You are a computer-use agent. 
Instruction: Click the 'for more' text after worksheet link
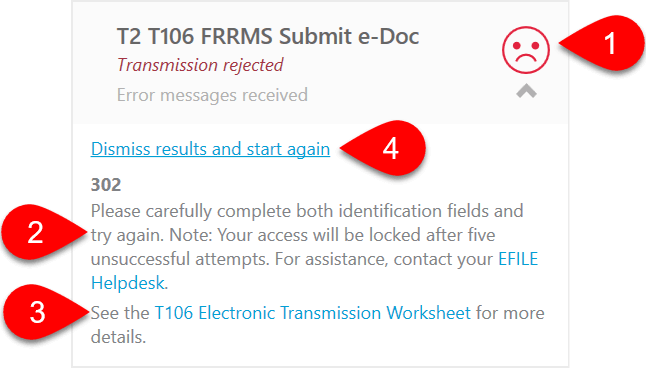(510, 313)
